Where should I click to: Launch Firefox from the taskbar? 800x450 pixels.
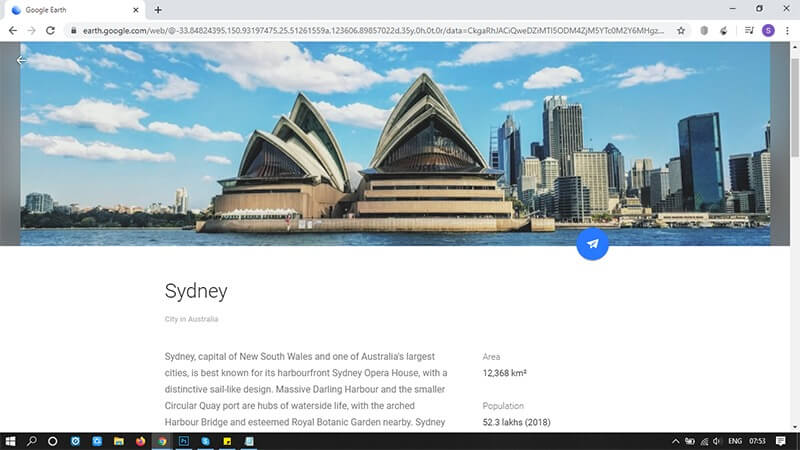(140, 441)
